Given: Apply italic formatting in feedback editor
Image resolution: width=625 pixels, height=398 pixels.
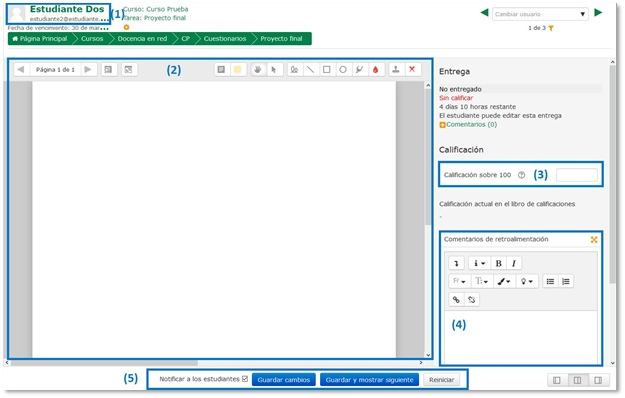Looking at the screenshot, I should [514, 263].
